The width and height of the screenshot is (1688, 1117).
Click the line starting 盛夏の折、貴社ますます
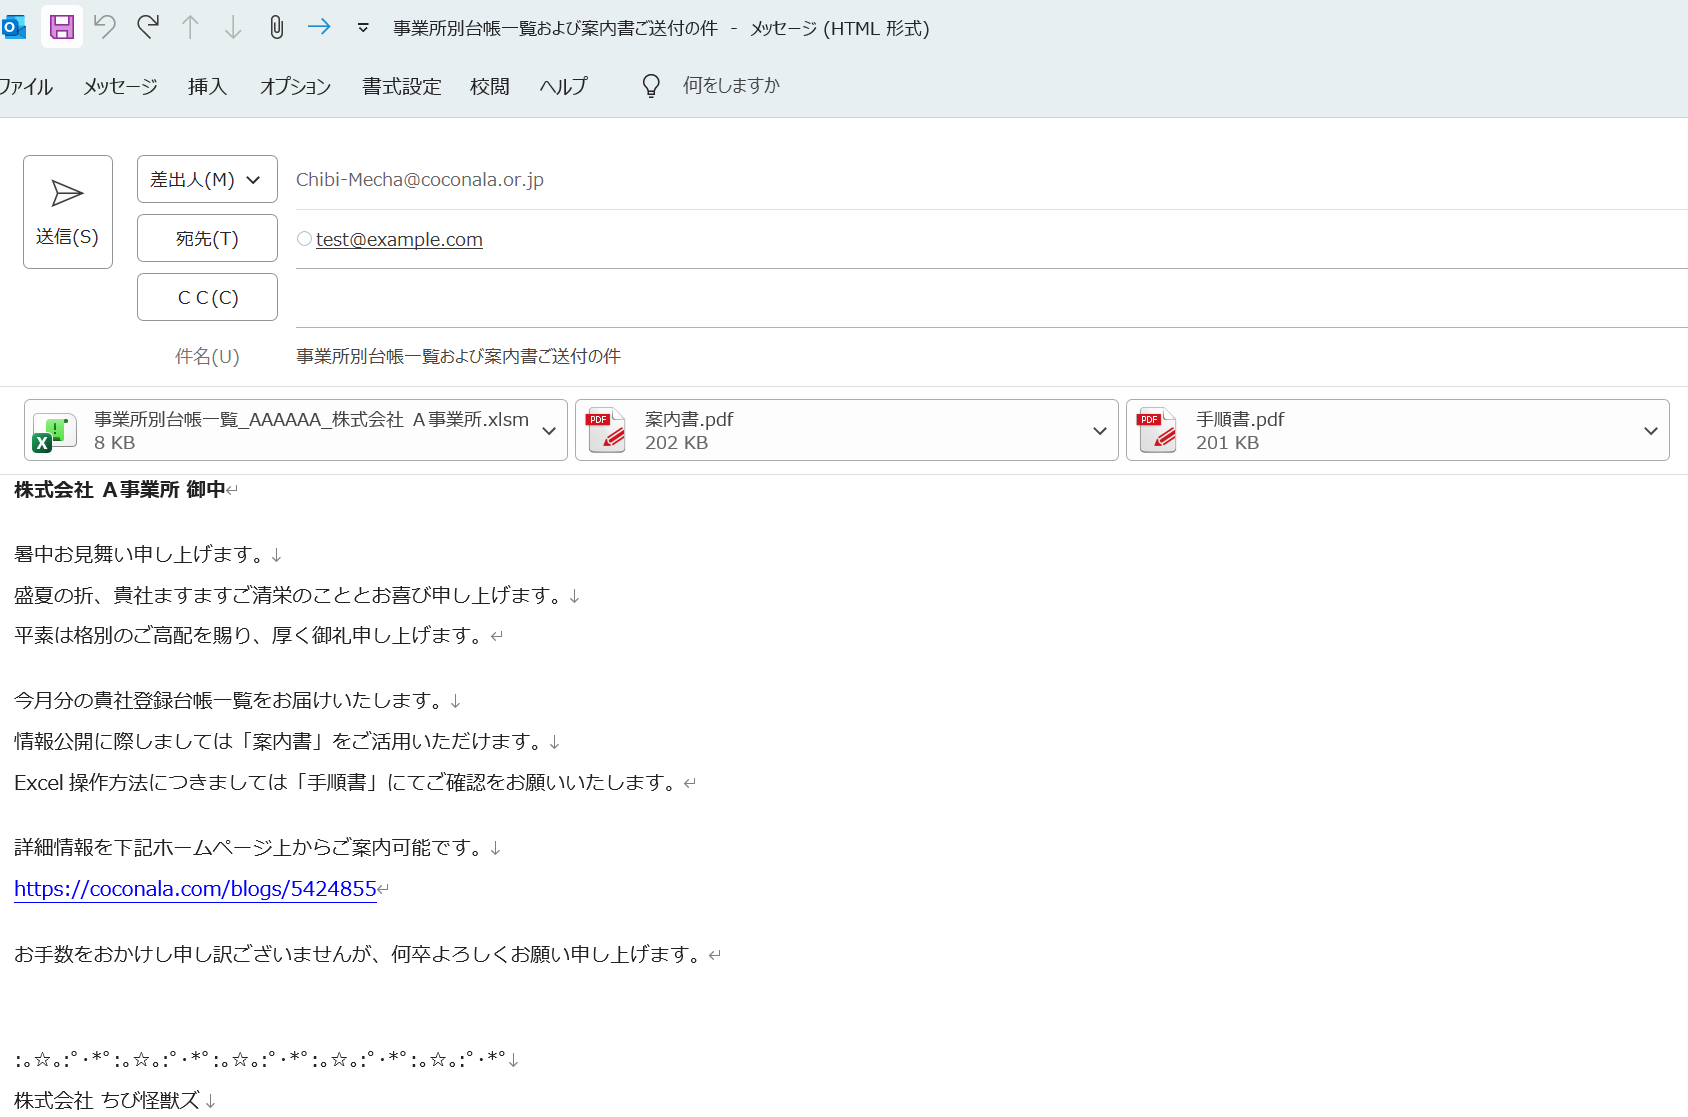tap(289, 596)
